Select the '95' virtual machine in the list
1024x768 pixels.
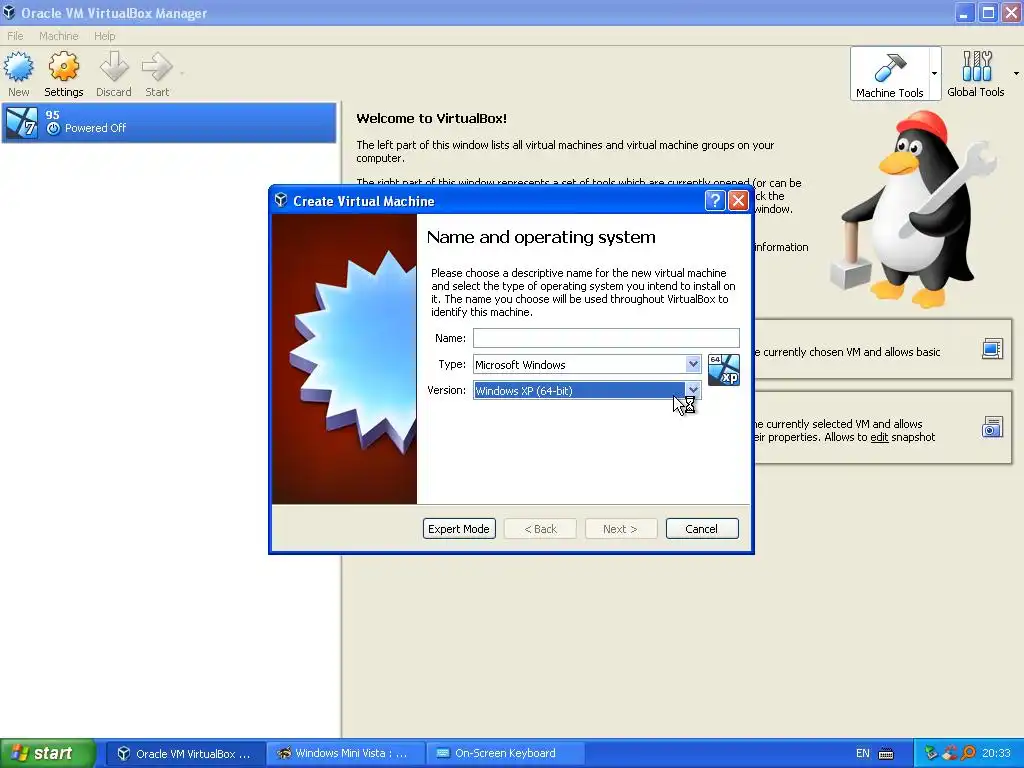click(169, 122)
